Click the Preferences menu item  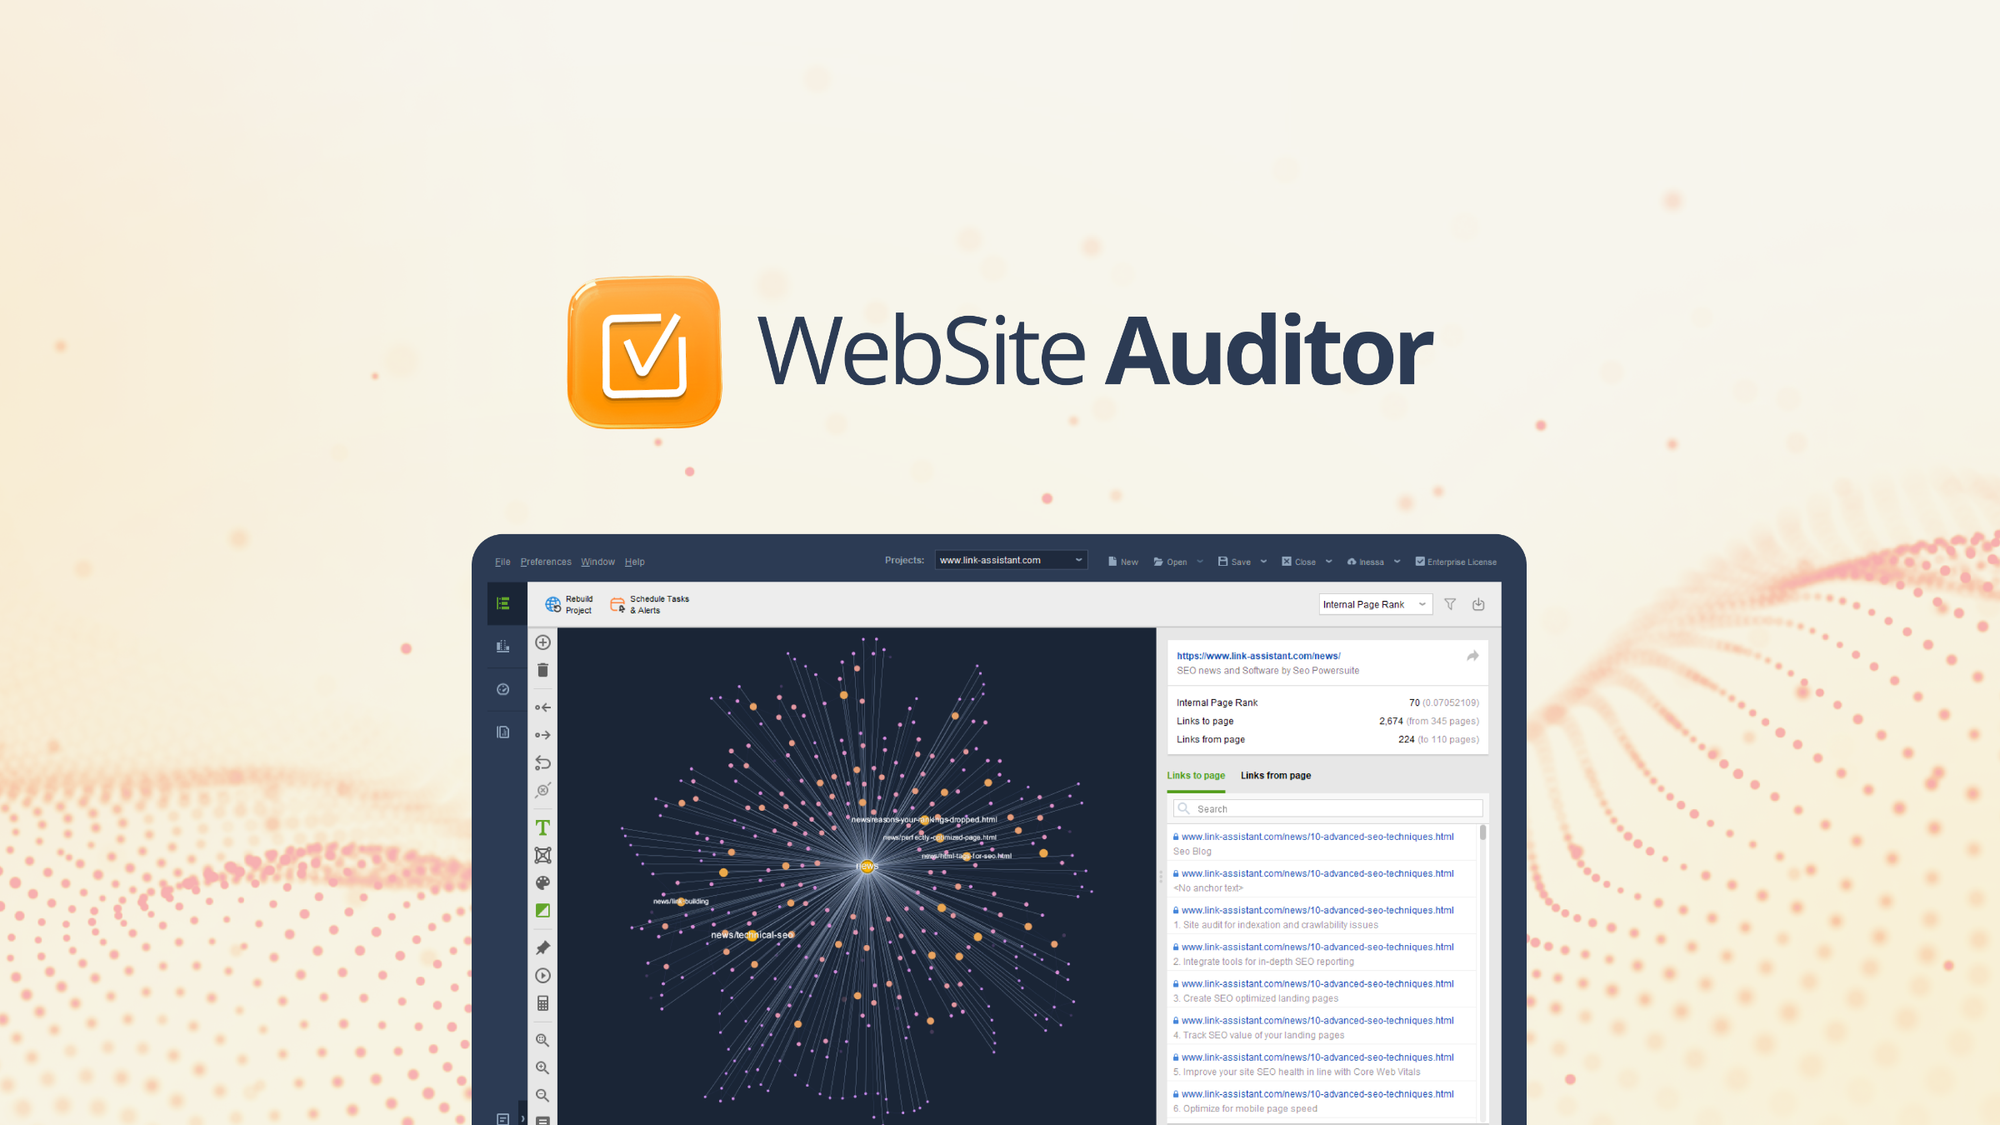[544, 560]
